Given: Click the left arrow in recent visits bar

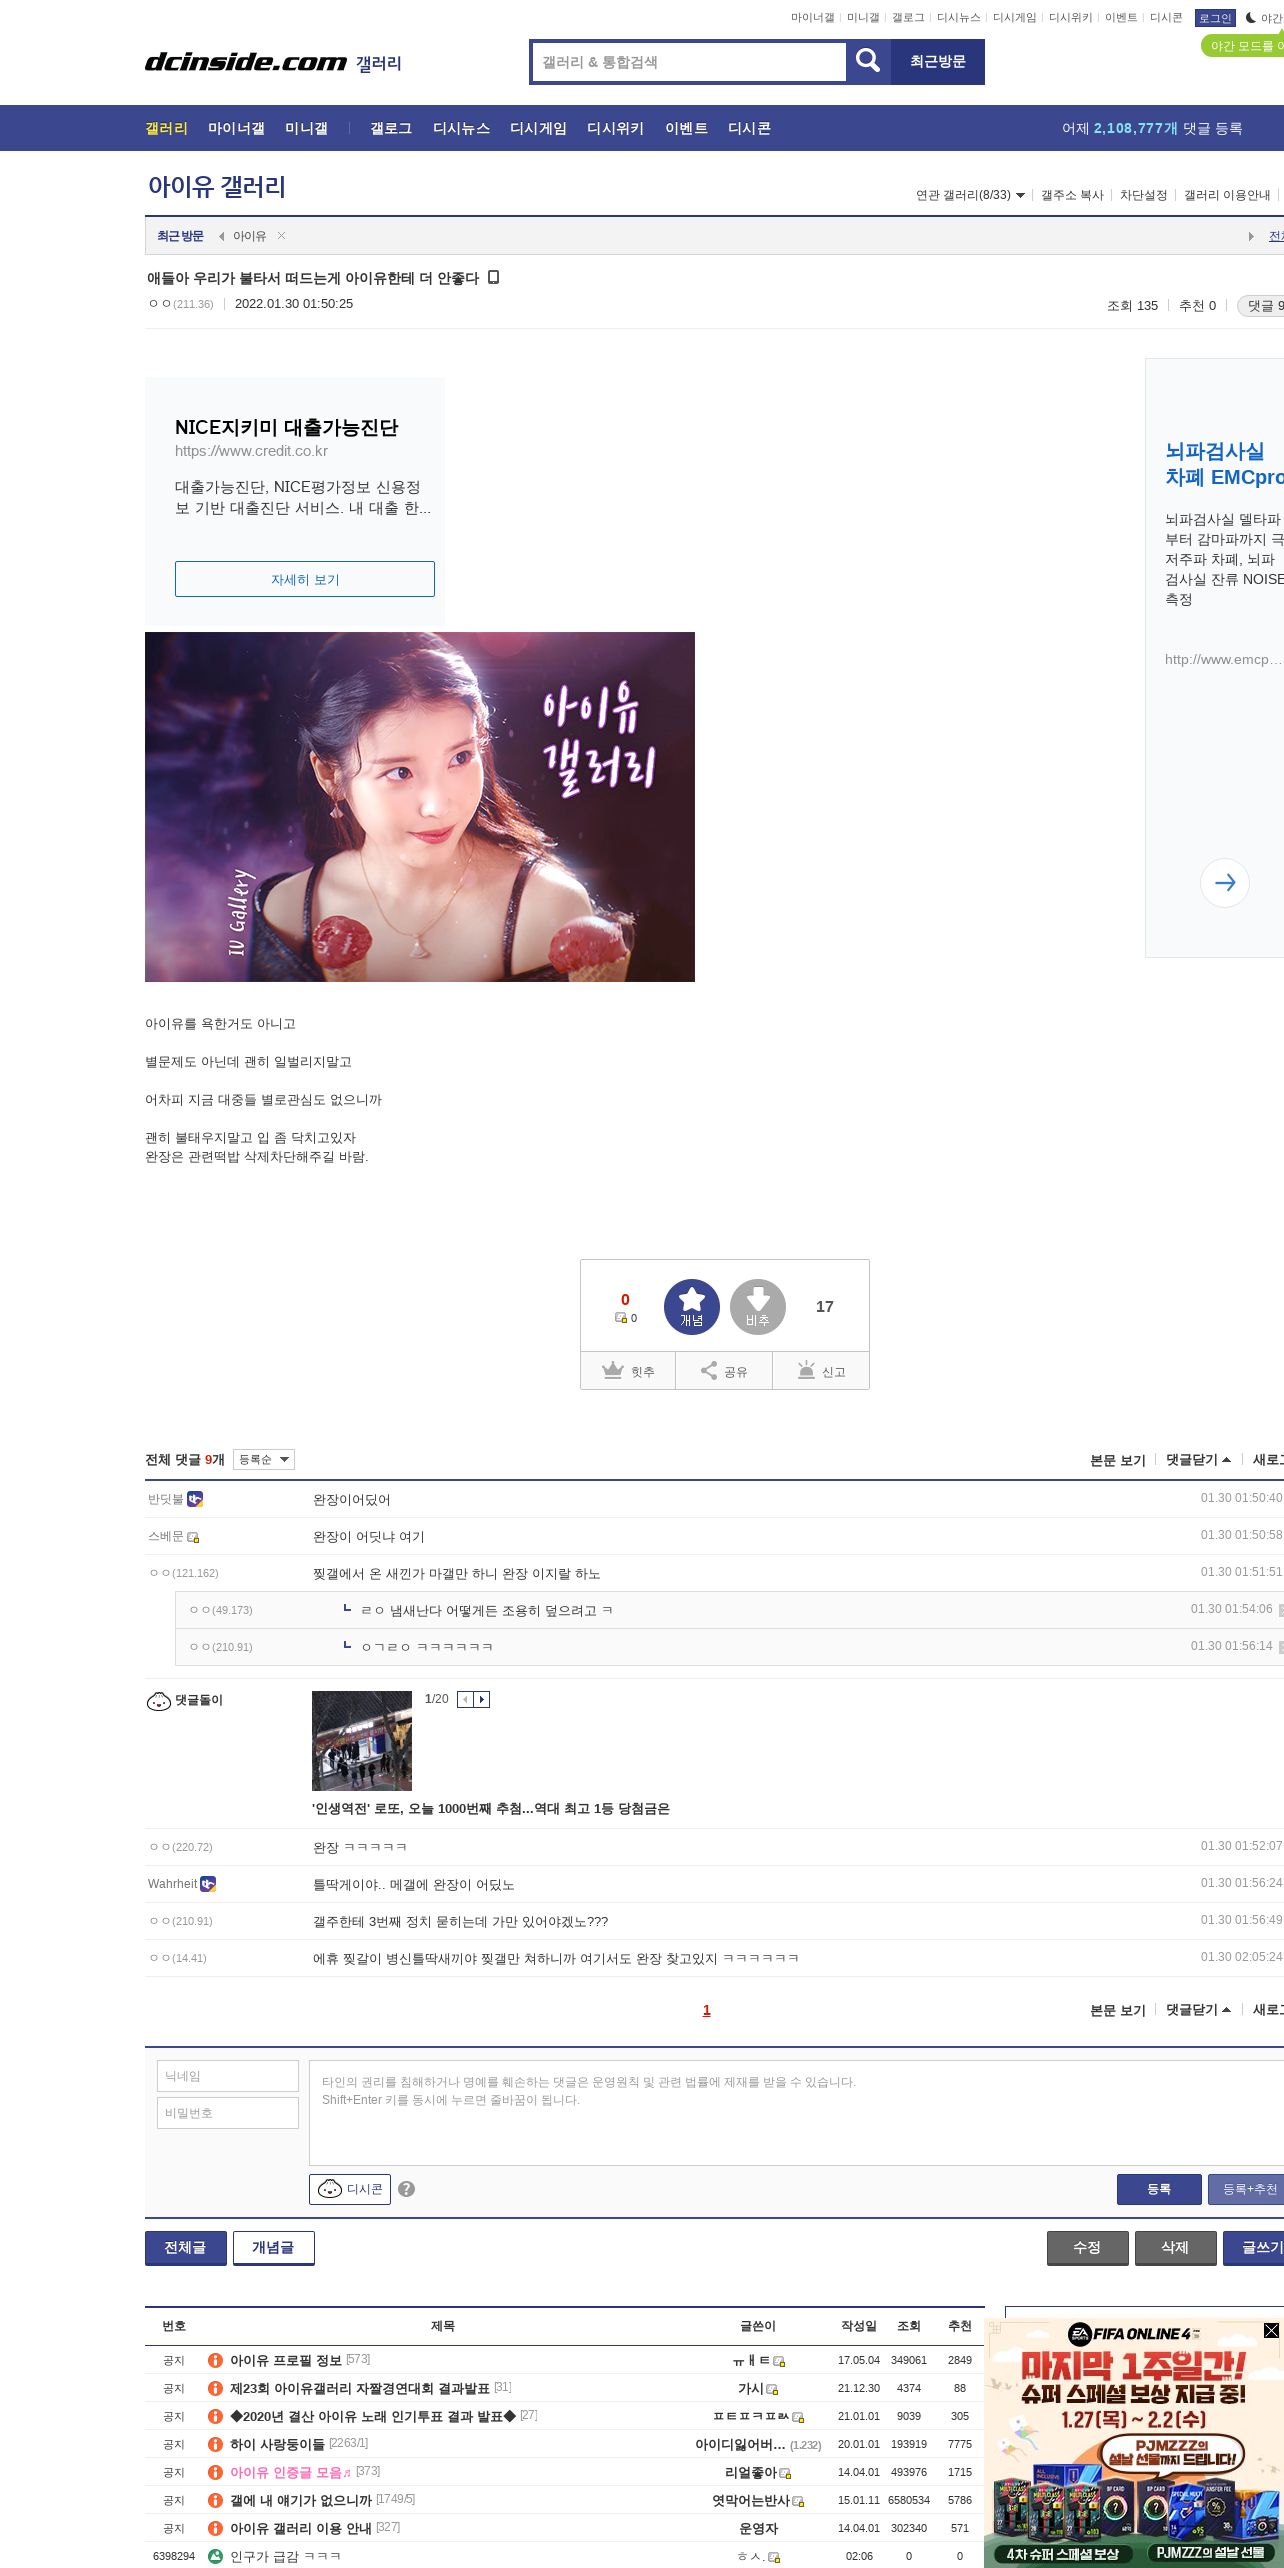Looking at the screenshot, I should pyautogui.click(x=221, y=236).
